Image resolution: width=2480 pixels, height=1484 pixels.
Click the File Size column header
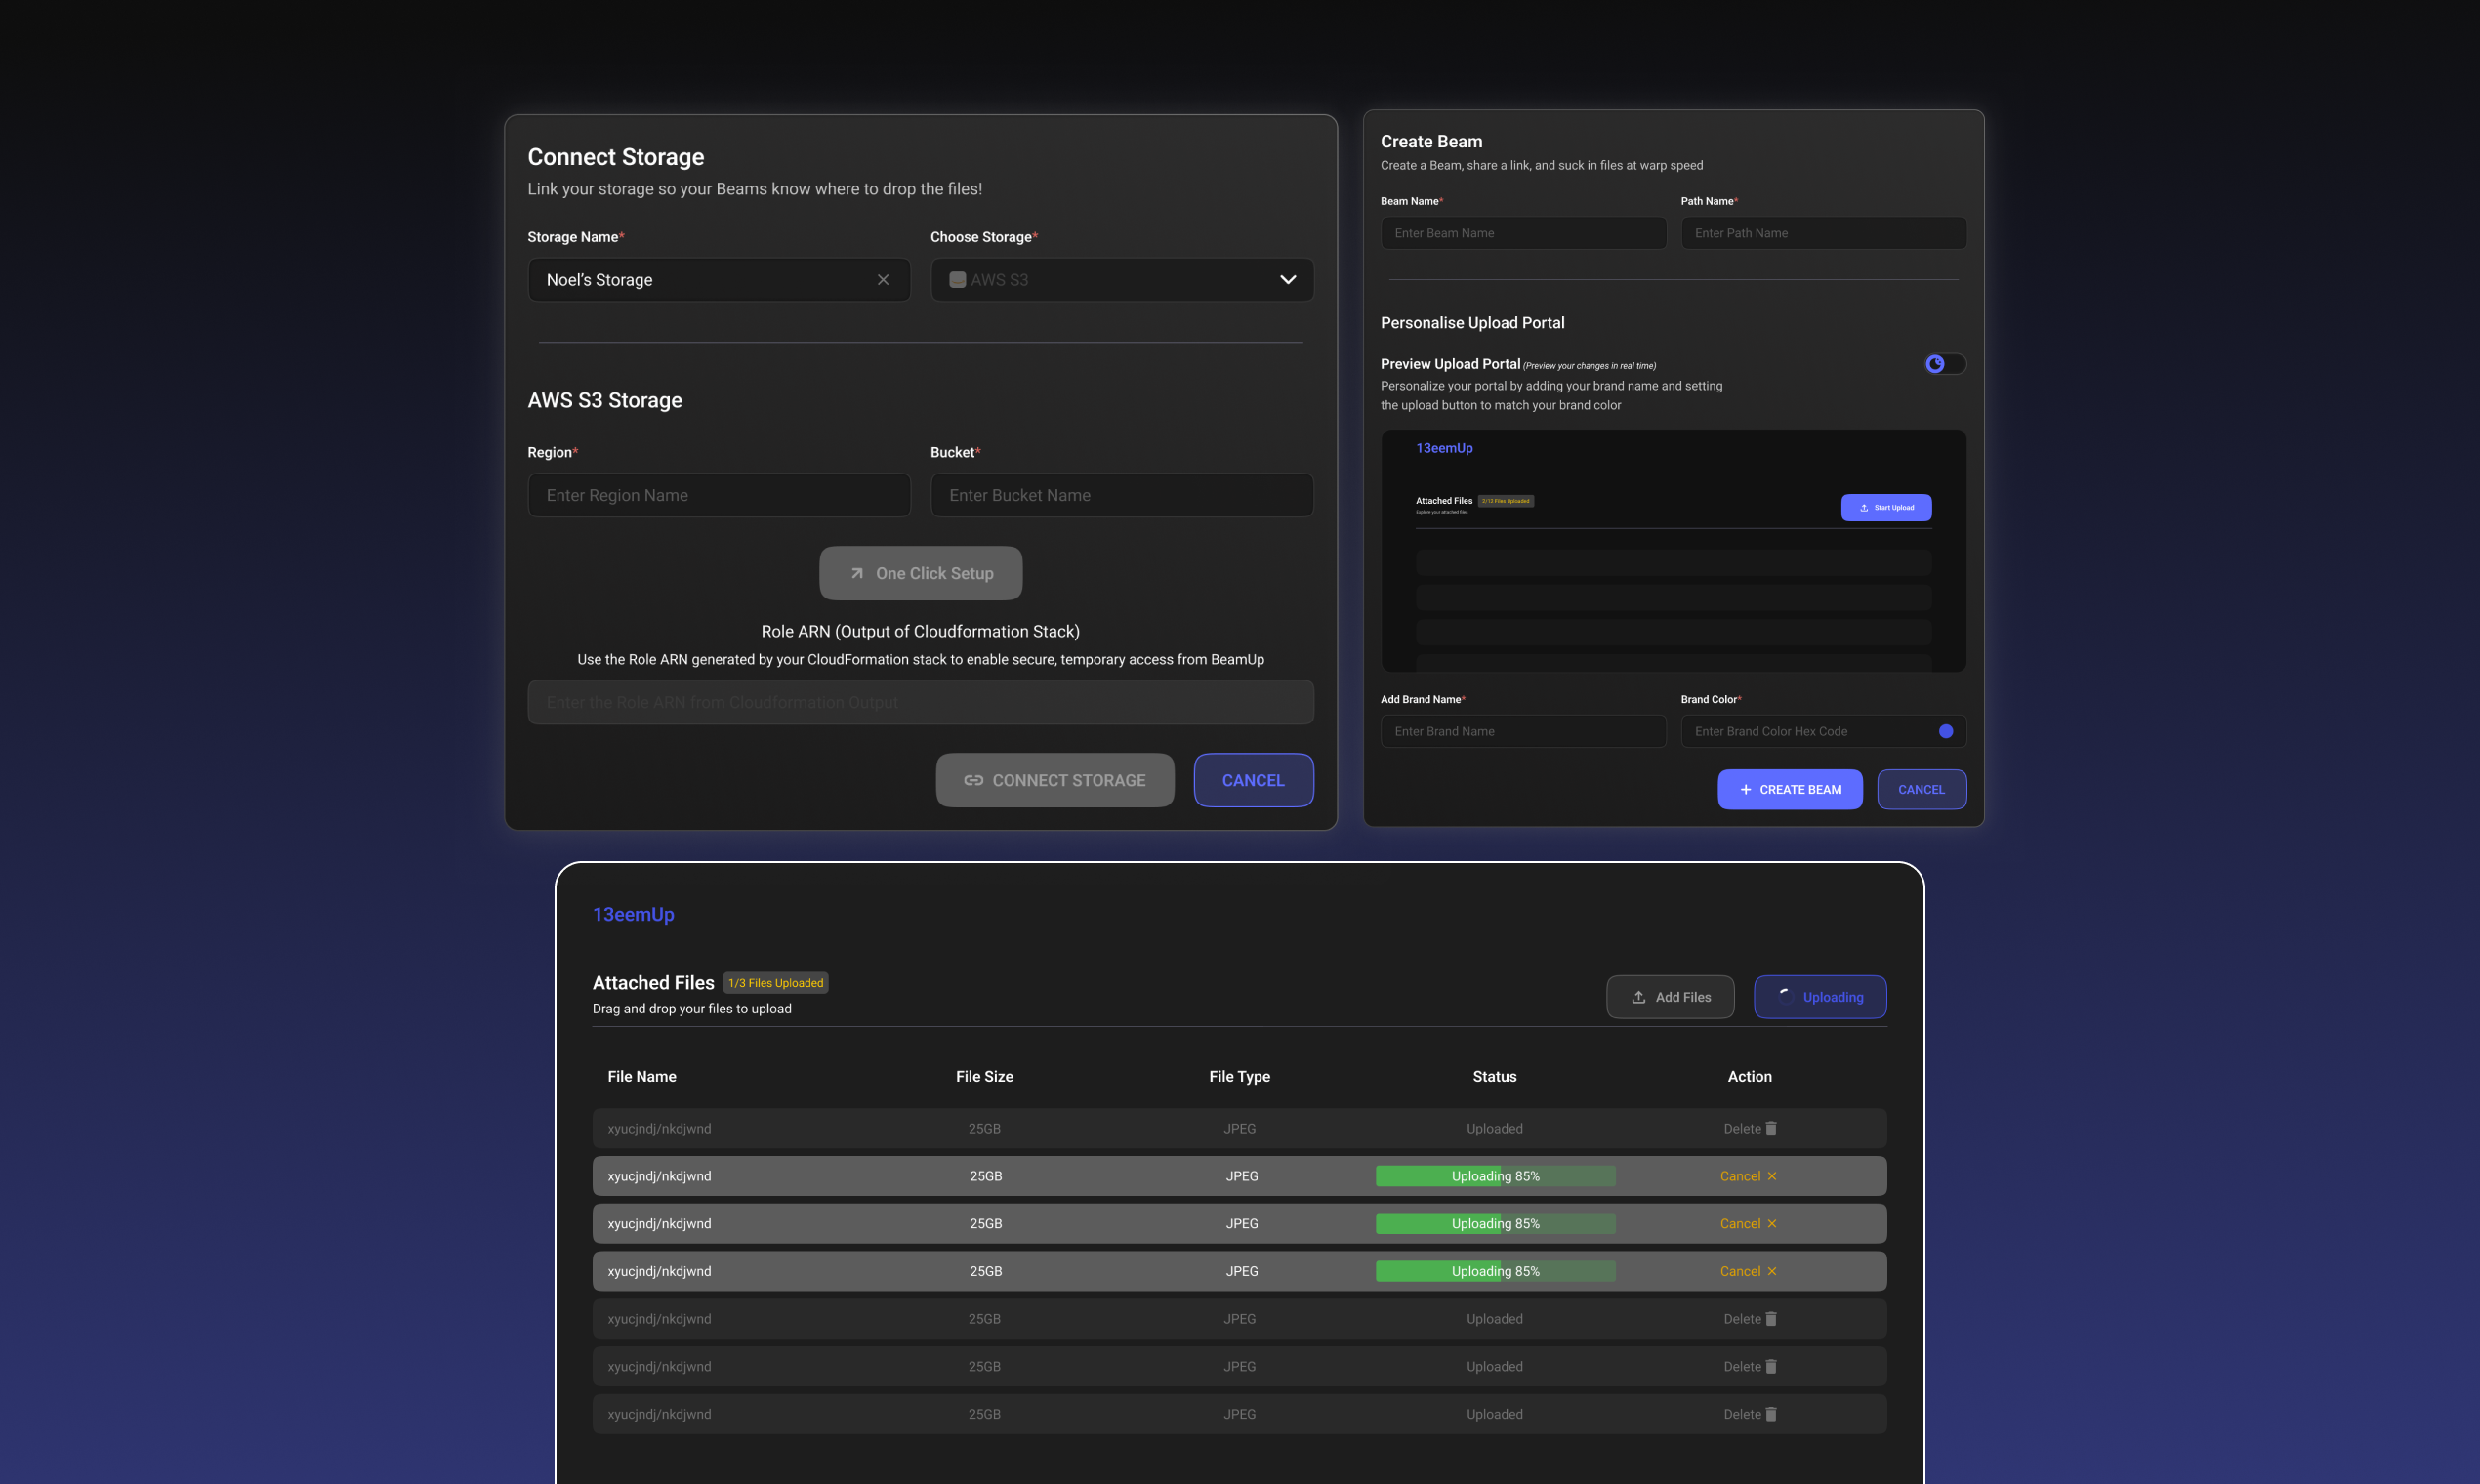click(984, 1077)
